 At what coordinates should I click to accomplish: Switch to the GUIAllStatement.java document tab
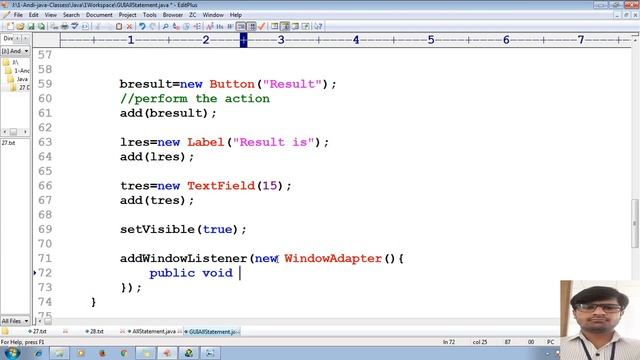pos(212,331)
